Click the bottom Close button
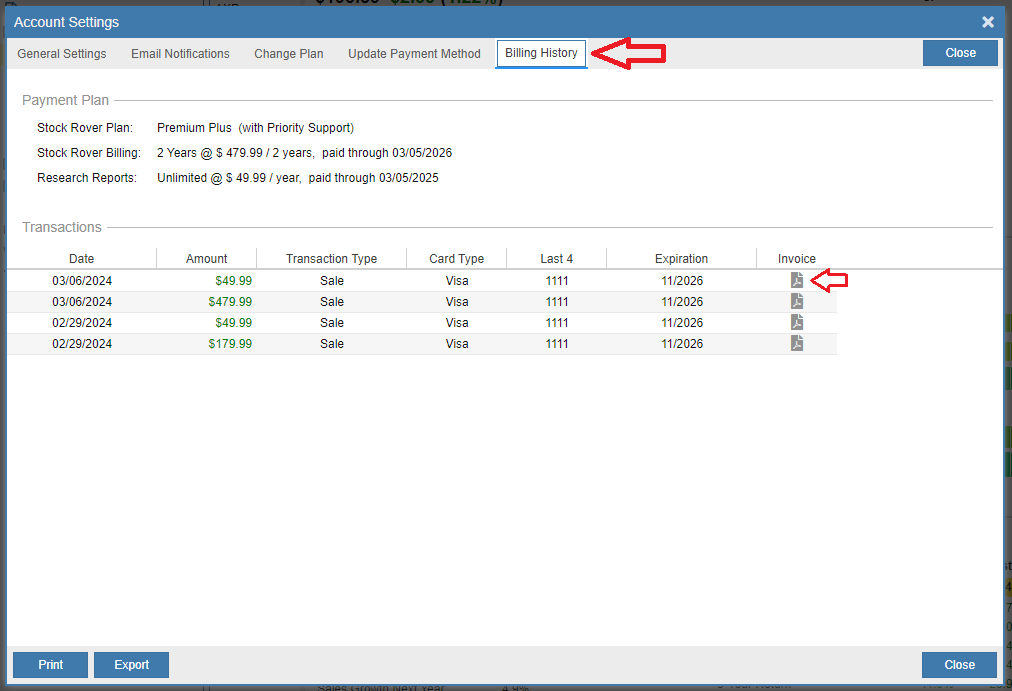1012x691 pixels. (958, 664)
